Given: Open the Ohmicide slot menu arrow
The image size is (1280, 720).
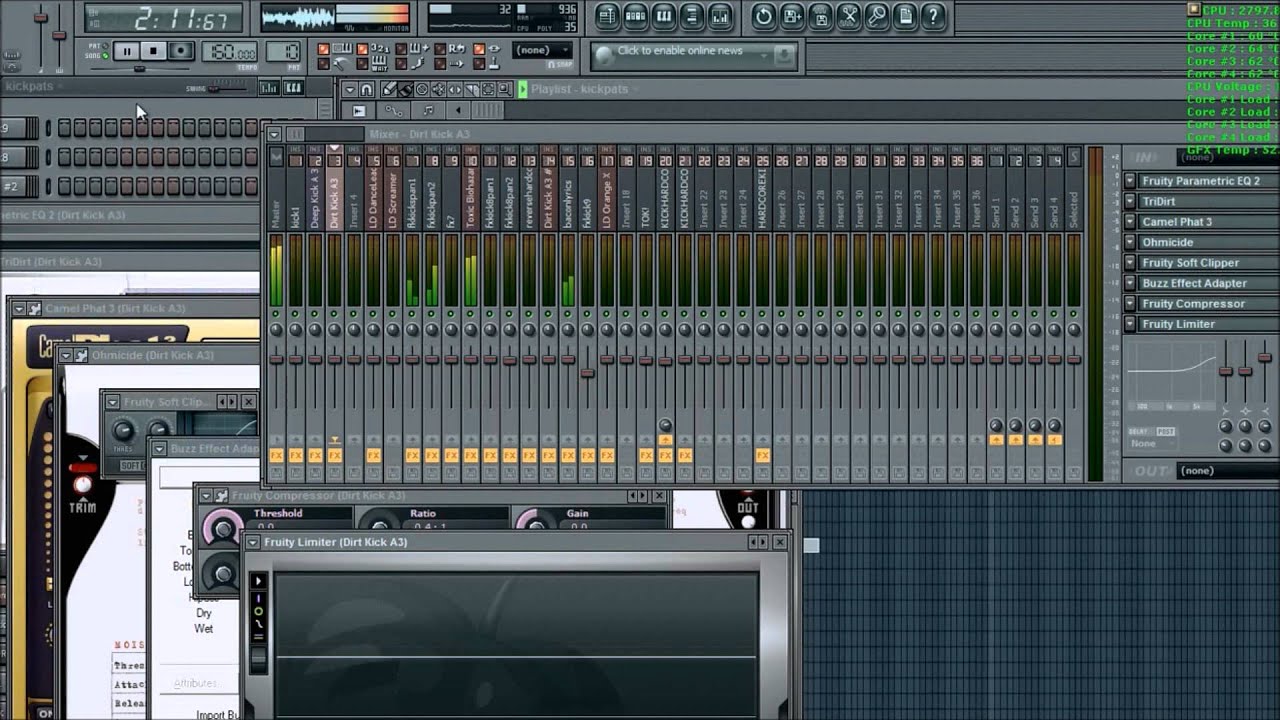Looking at the screenshot, I should [x=1130, y=242].
